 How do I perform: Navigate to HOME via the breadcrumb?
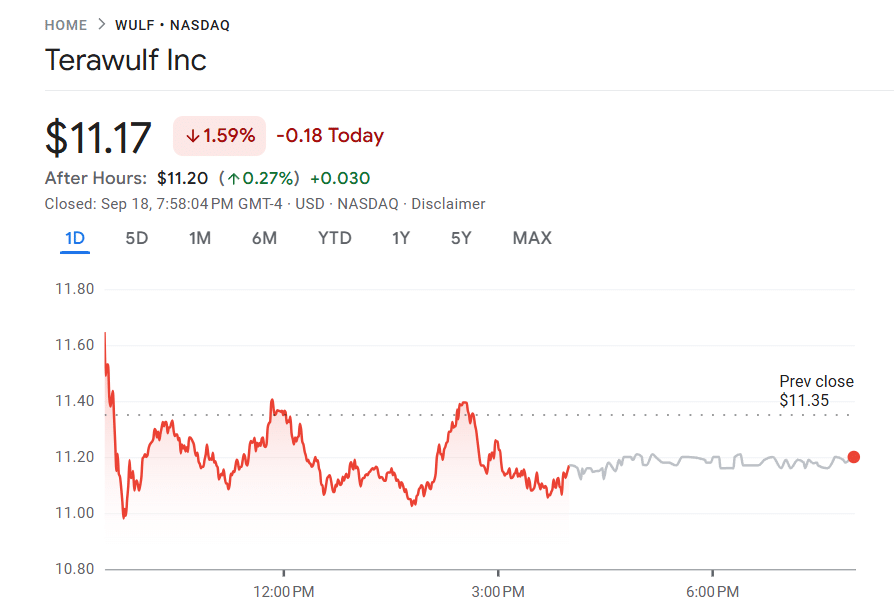pyautogui.click(x=66, y=25)
